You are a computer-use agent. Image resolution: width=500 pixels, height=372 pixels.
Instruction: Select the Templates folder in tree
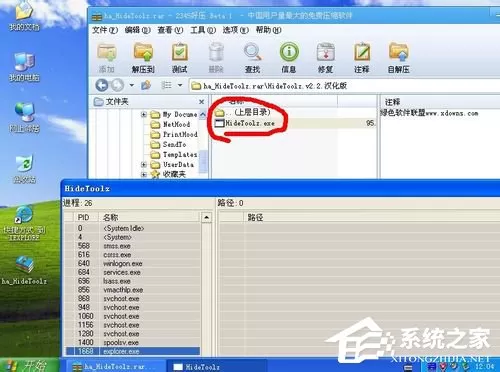click(x=174, y=155)
